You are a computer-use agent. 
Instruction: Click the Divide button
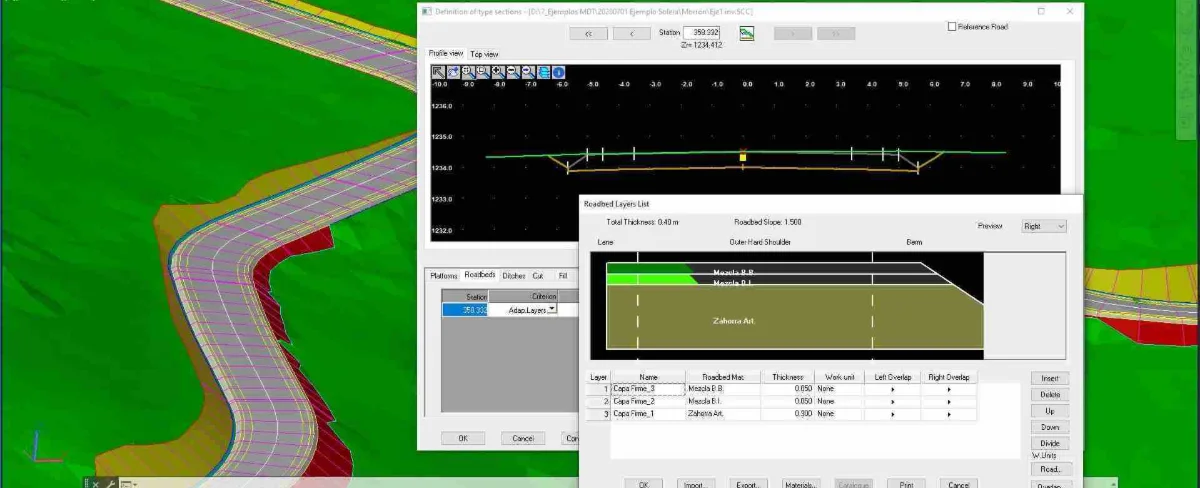[1050, 443]
